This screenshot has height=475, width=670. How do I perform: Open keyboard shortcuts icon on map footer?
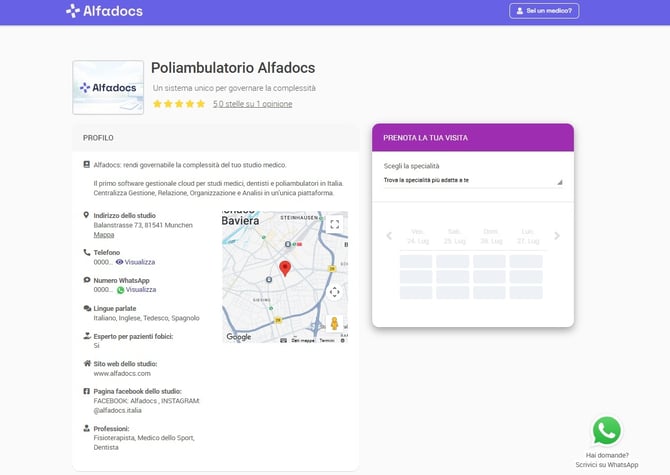(283, 340)
